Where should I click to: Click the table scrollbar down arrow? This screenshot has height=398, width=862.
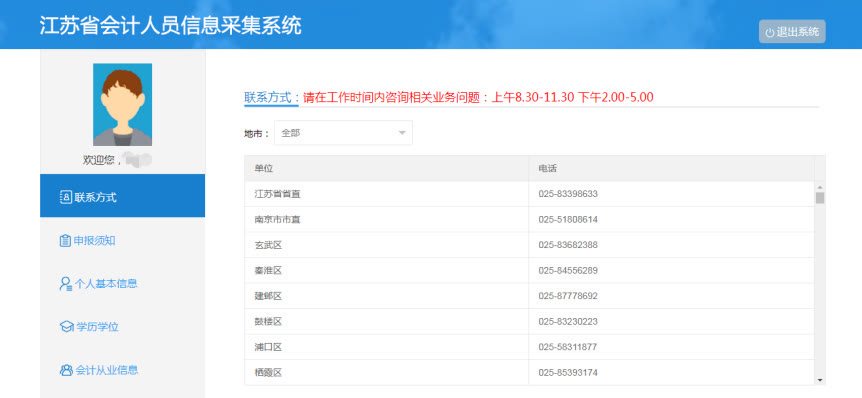point(820,380)
